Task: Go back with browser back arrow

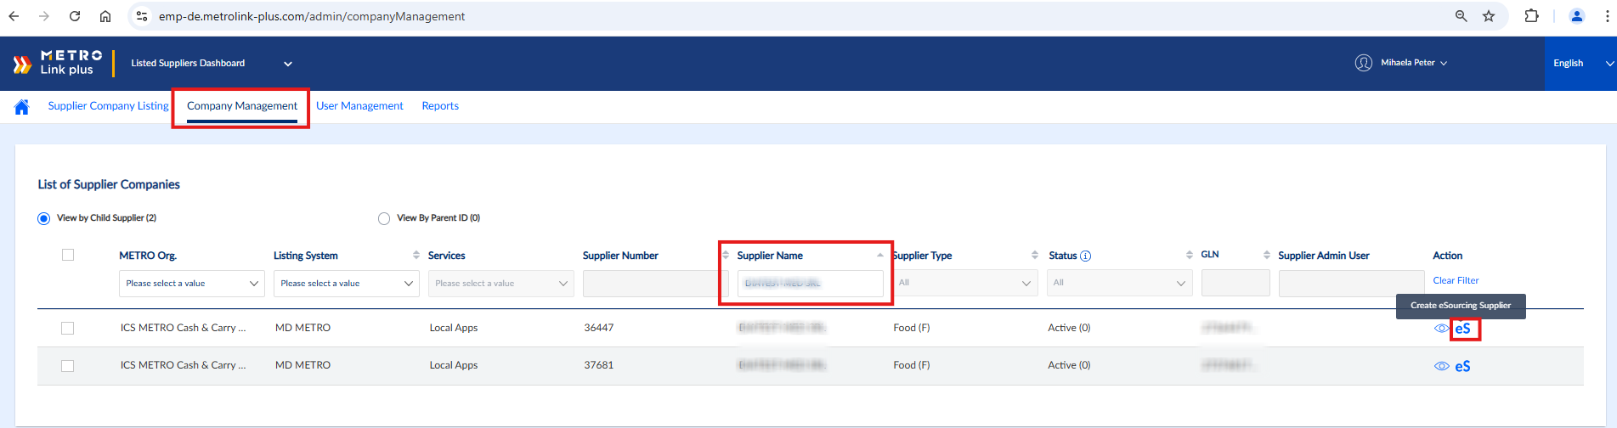Action: tap(14, 16)
